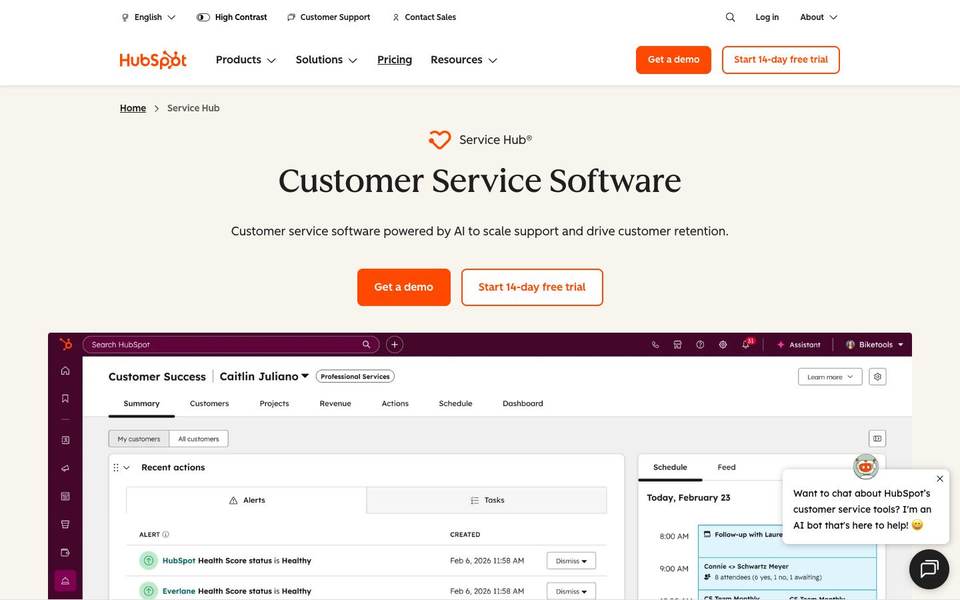The height and width of the screenshot is (600, 960).
Task: Click the highlighted bell icon at sidebar bottom
Action: 65,580
